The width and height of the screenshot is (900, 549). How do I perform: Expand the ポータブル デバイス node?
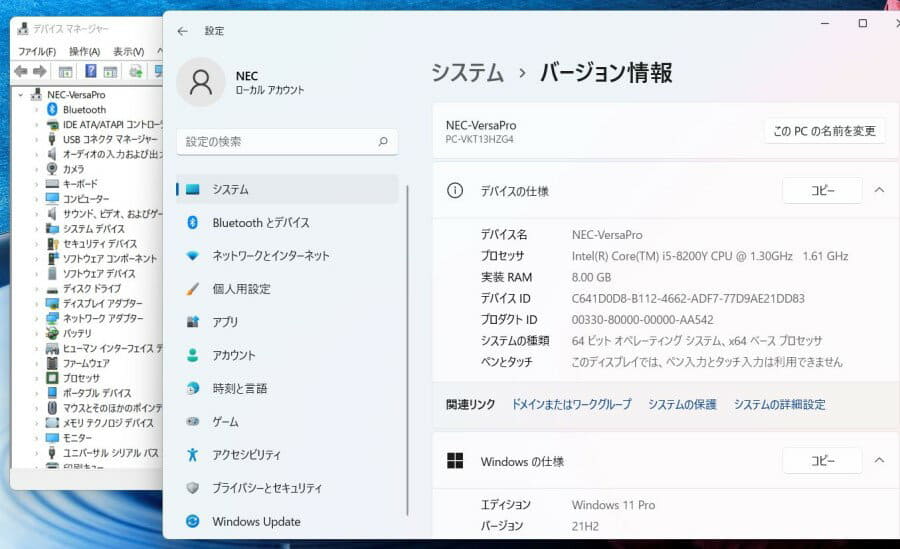click(x=37, y=393)
